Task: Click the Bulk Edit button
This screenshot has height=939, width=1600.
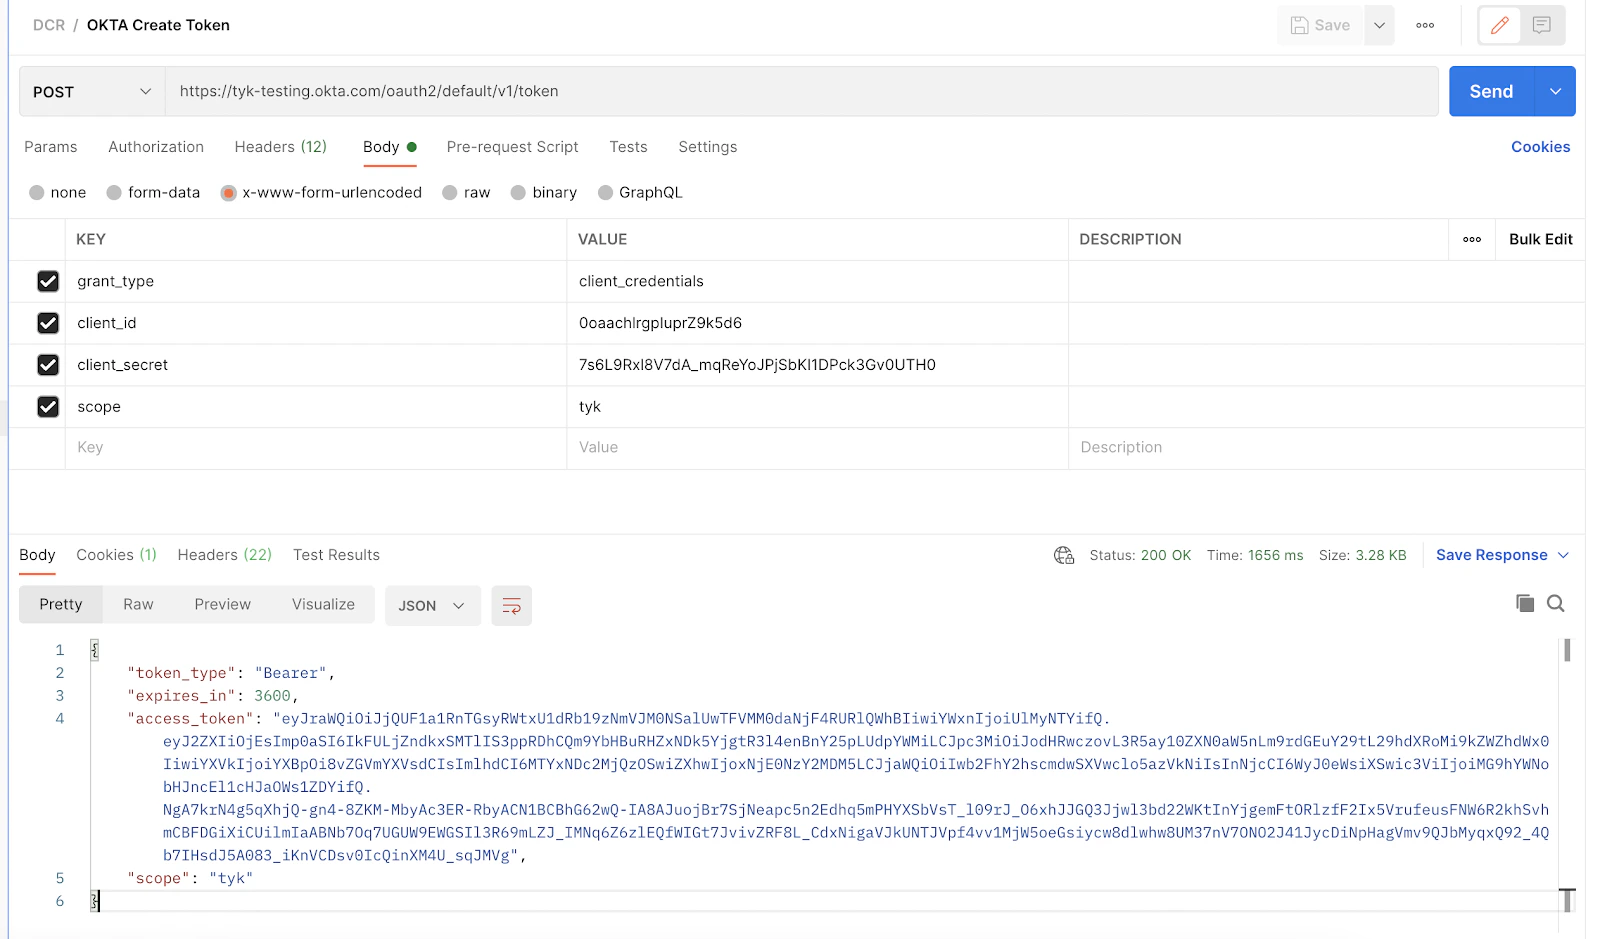Action: 1540,239
